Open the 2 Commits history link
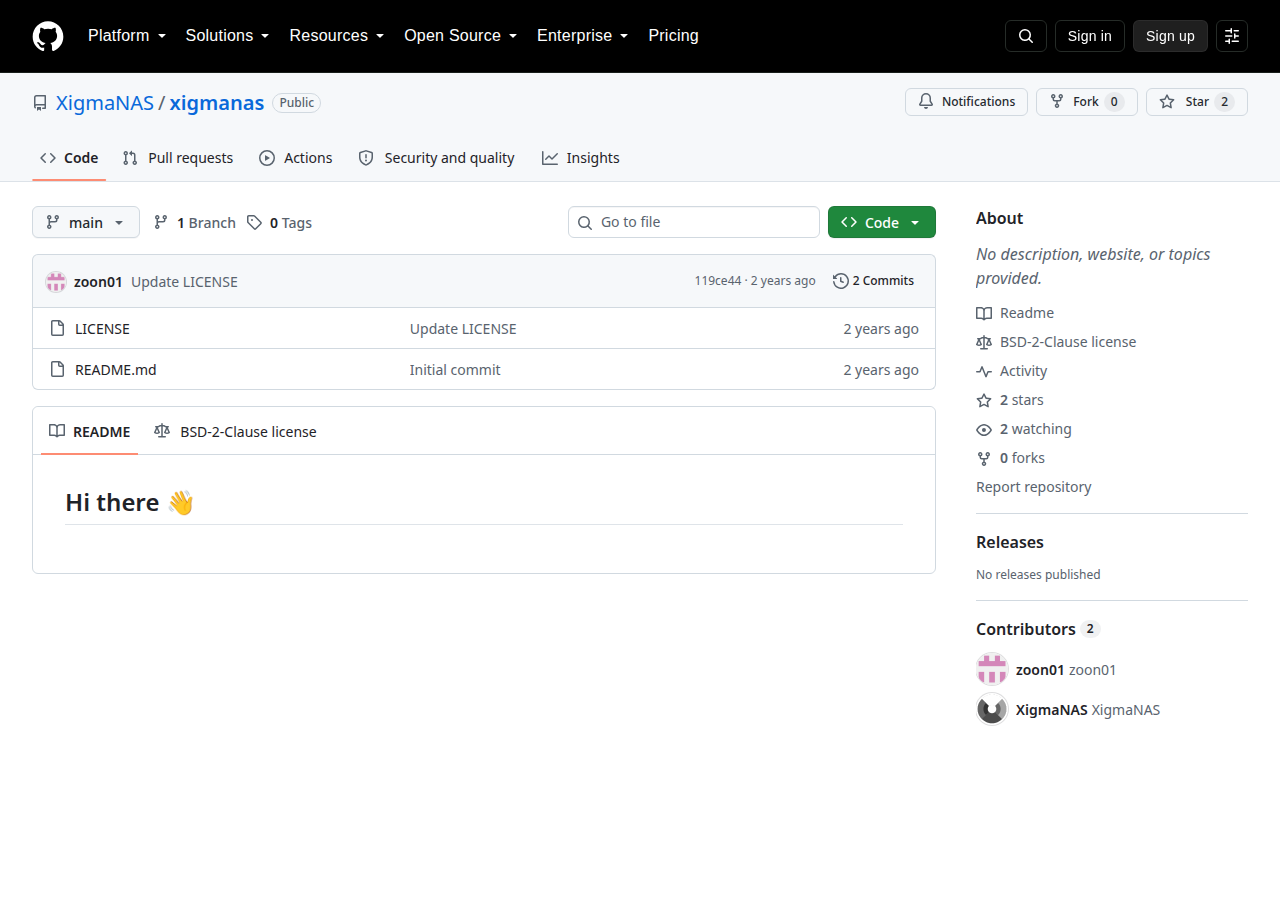The width and height of the screenshot is (1280, 900). pos(874,281)
